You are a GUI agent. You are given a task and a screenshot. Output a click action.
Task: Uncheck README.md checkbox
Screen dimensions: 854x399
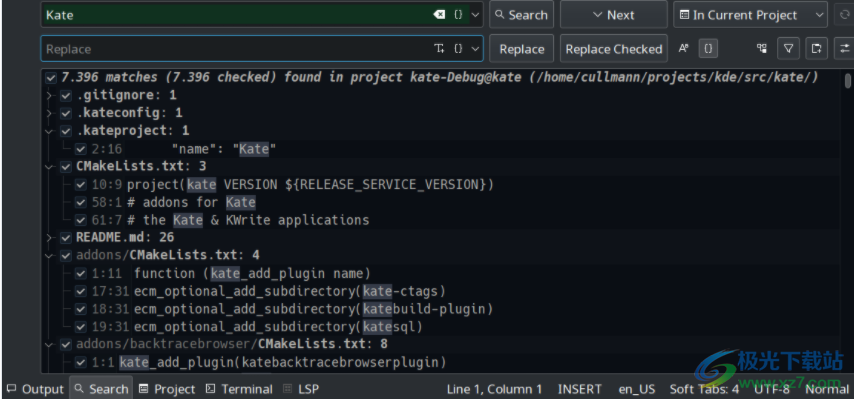tap(66, 237)
